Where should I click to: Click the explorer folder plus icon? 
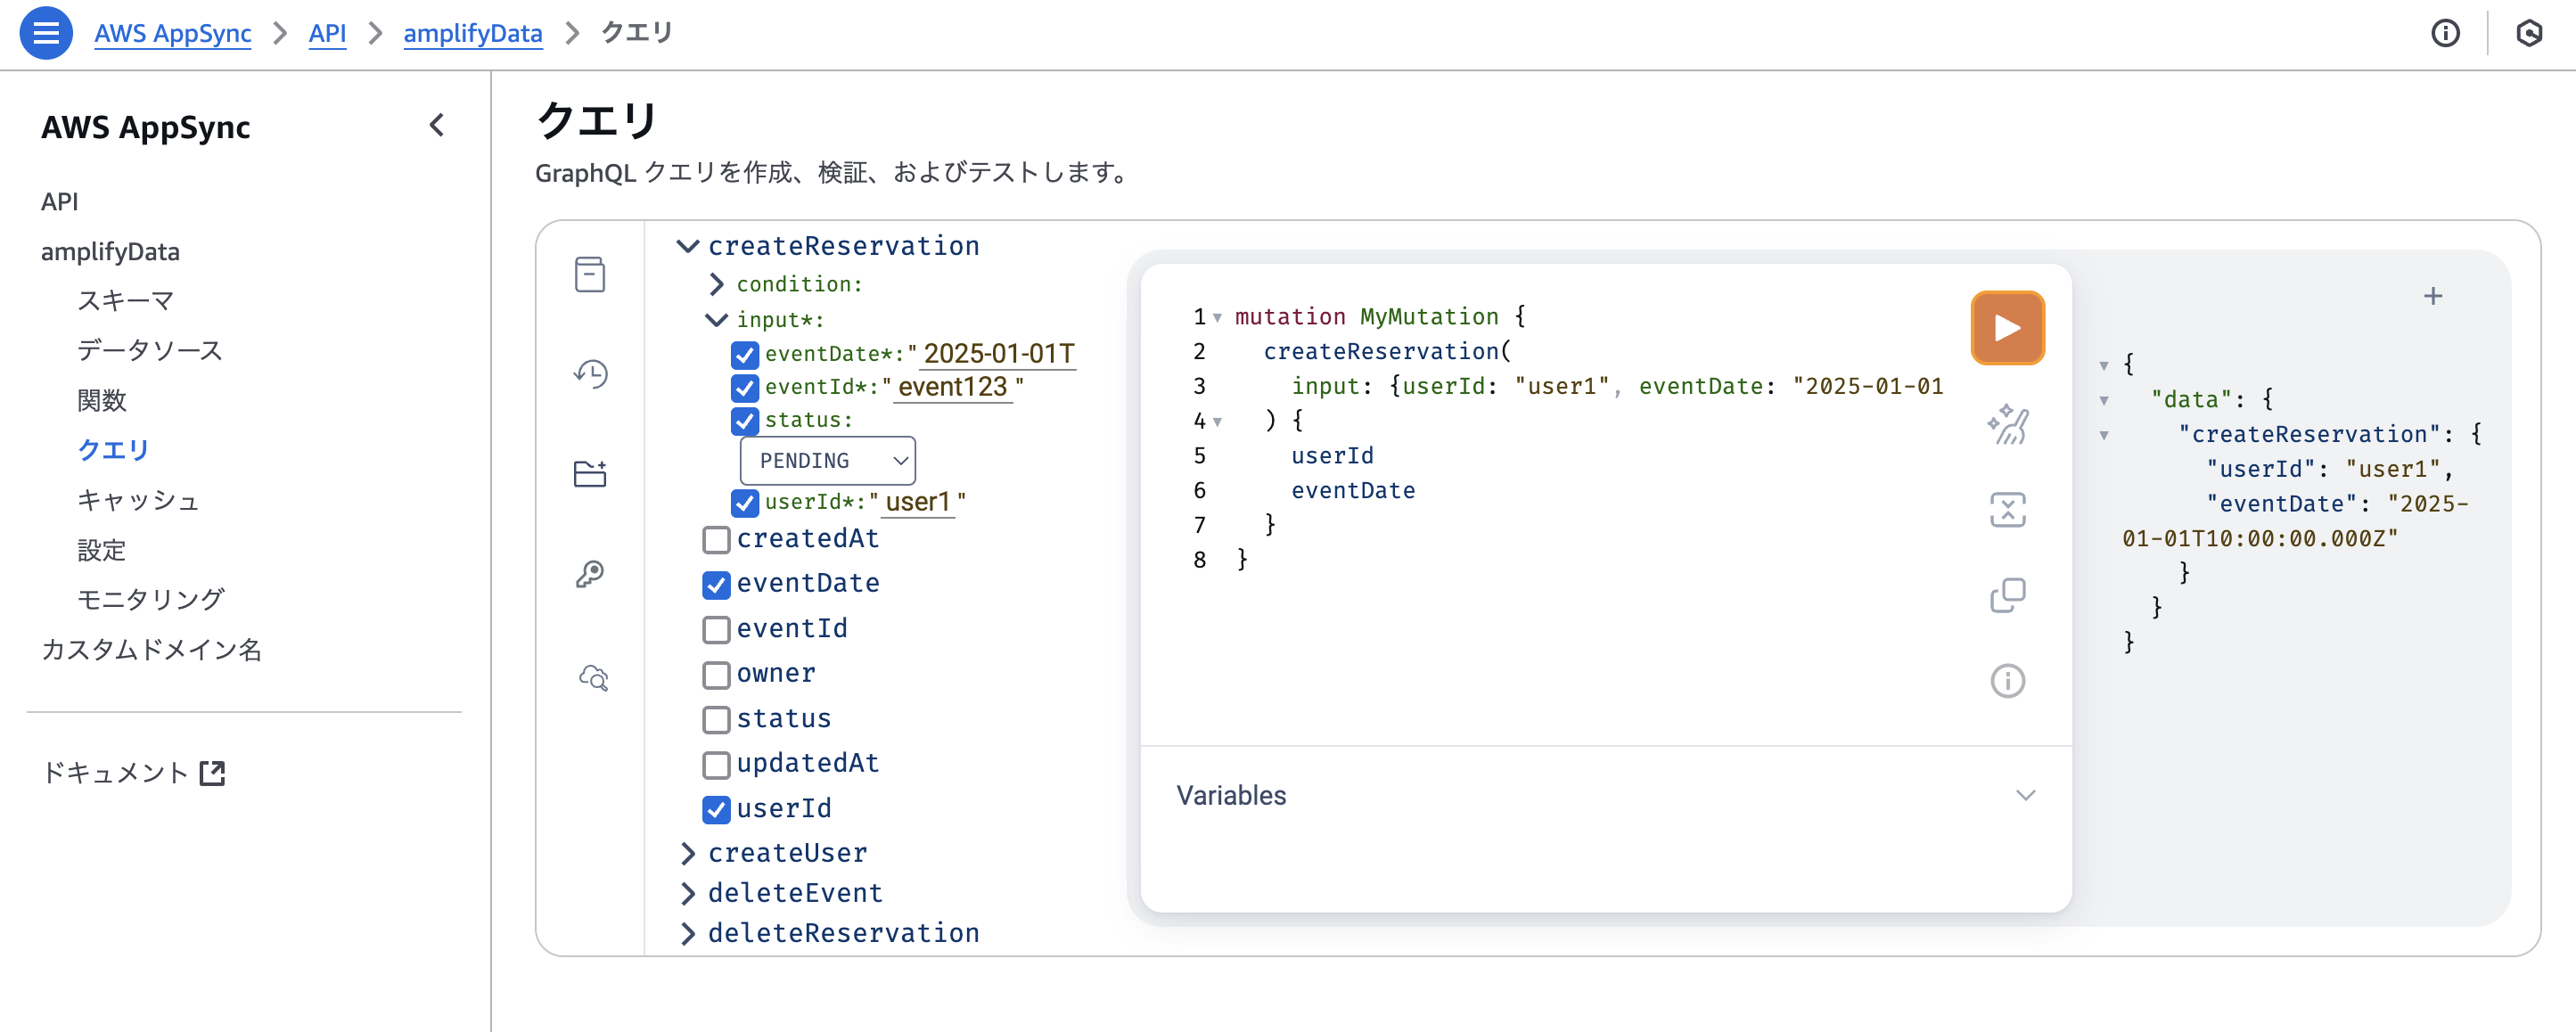click(x=590, y=473)
